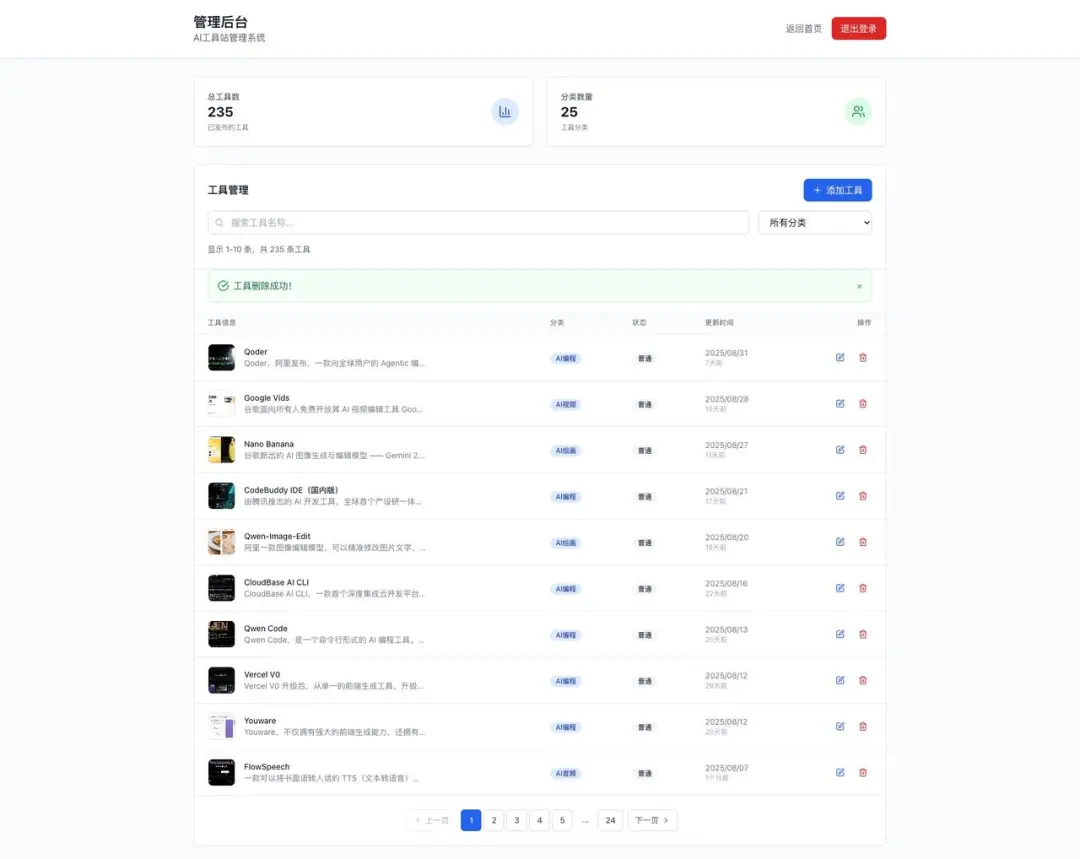Click the AI绘画 tag on Nano Banana row

[x=565, y=451]
